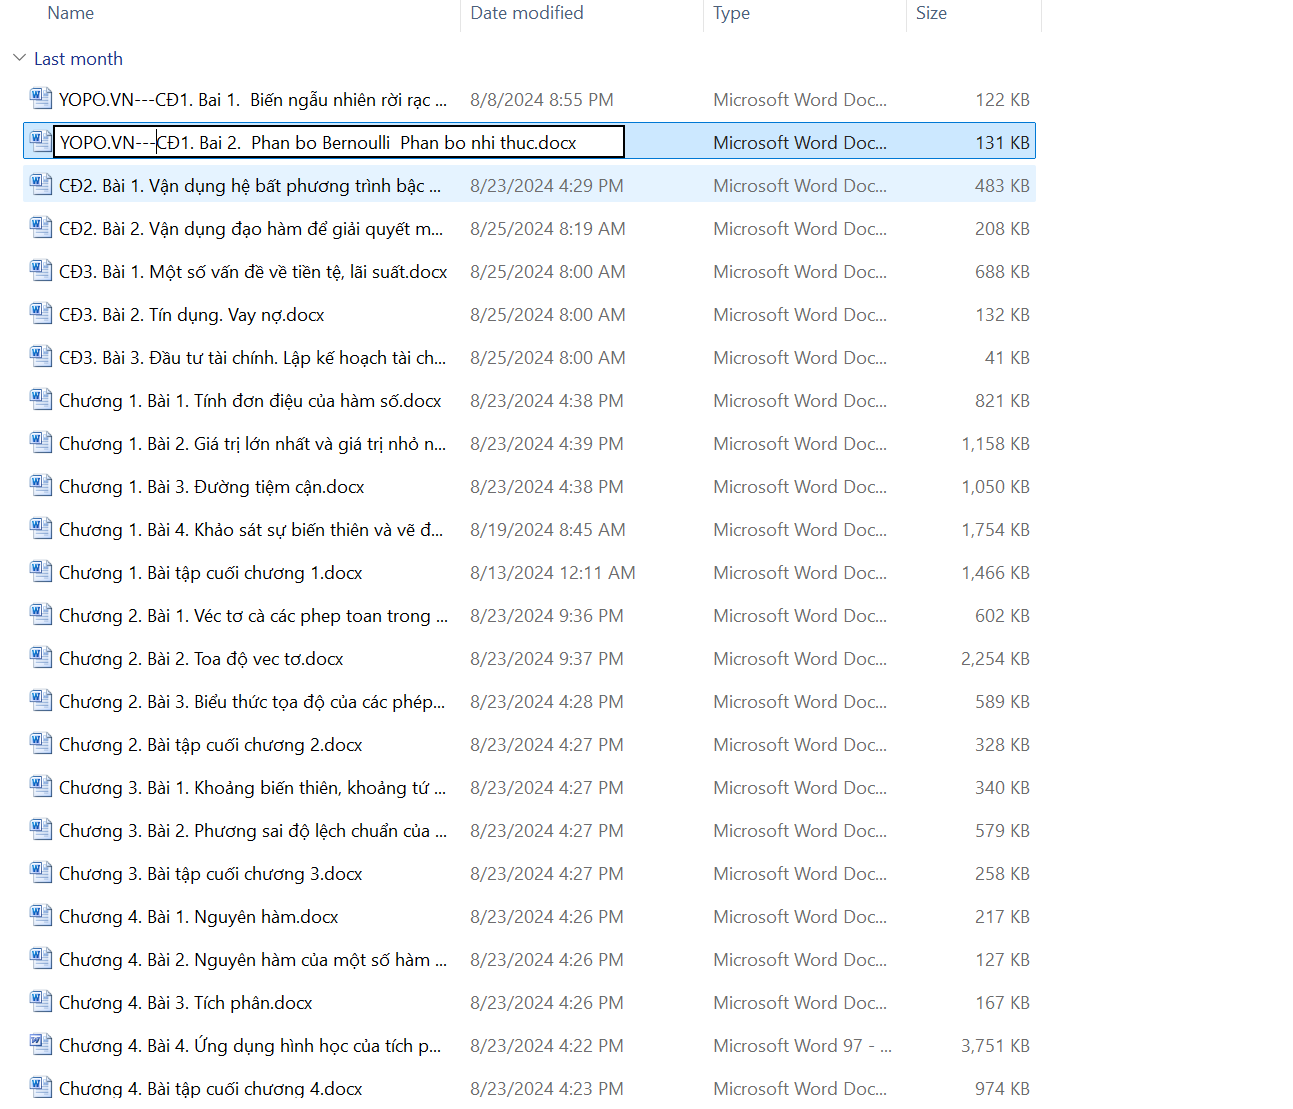Click date 8/8/2024 8:55 PM

(x=542, y=100)
